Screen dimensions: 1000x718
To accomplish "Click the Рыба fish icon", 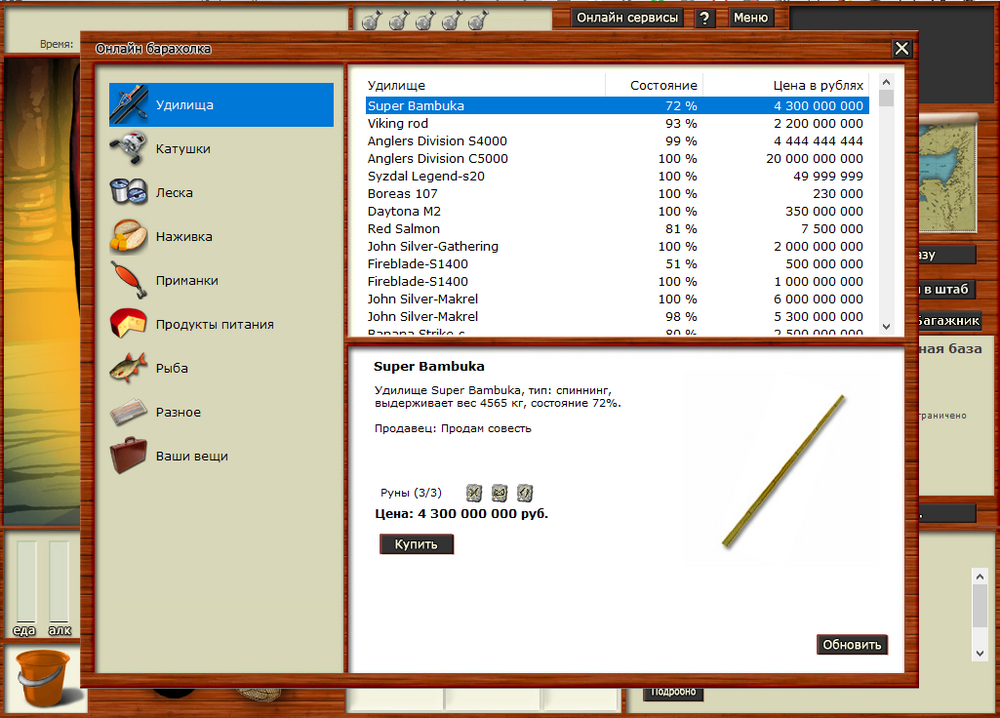I will click(x=129, y=368).
